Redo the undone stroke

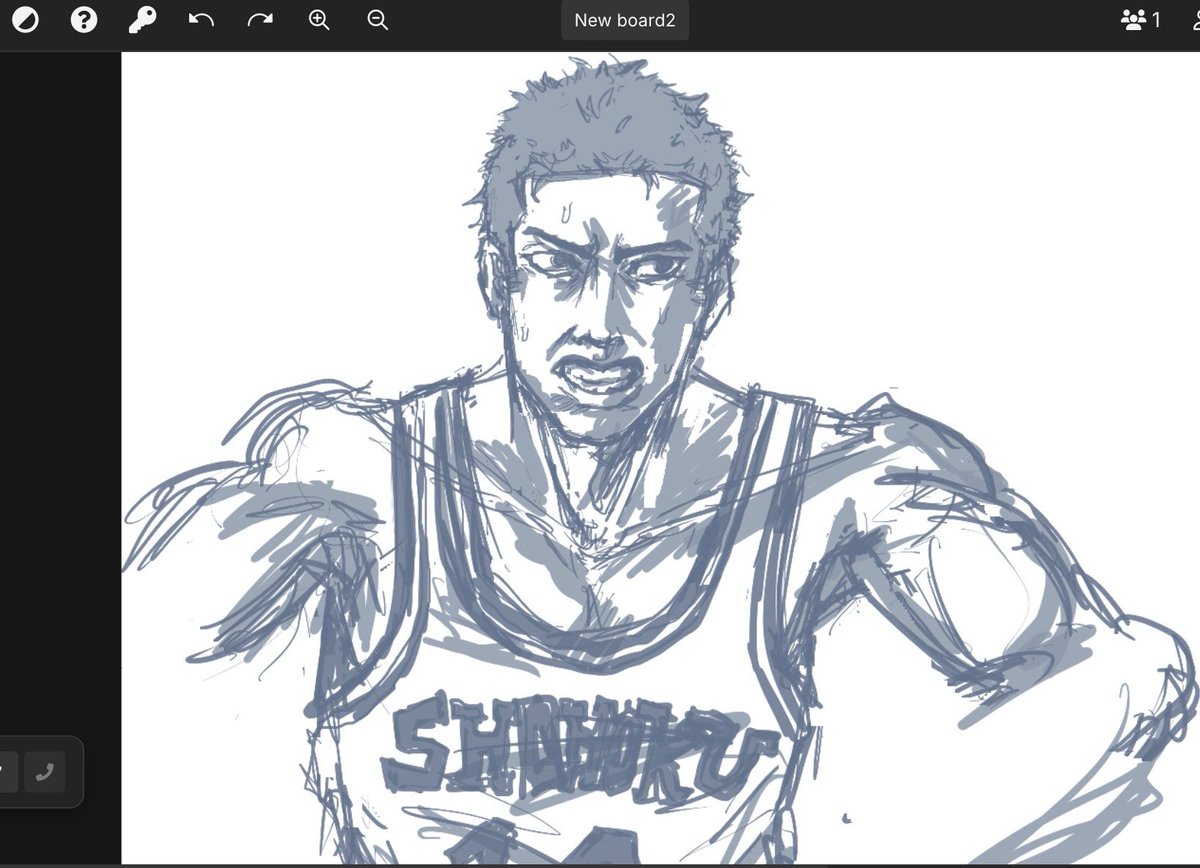click(x=260, y=20)
